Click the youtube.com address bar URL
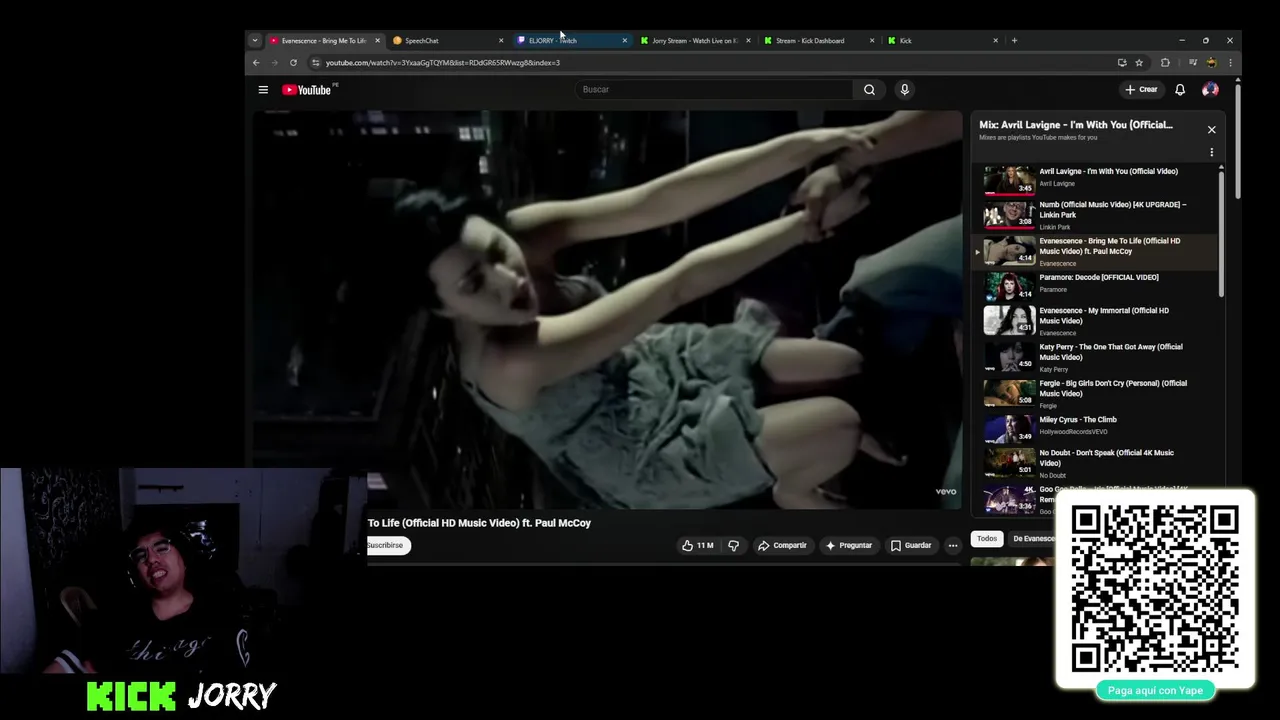The image size is (1280, 720). pyautogui.click(x=443, y=63)
